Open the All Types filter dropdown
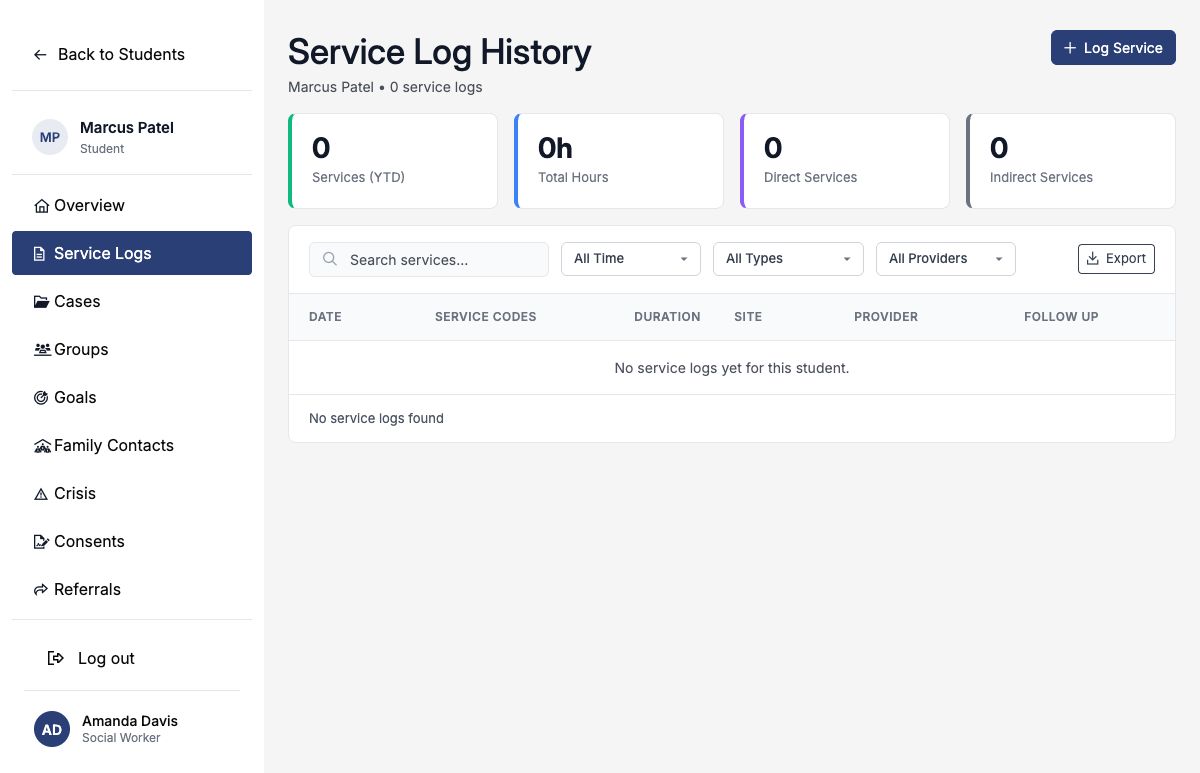This screenshot has width=1200, height=773. pos(788,259)
